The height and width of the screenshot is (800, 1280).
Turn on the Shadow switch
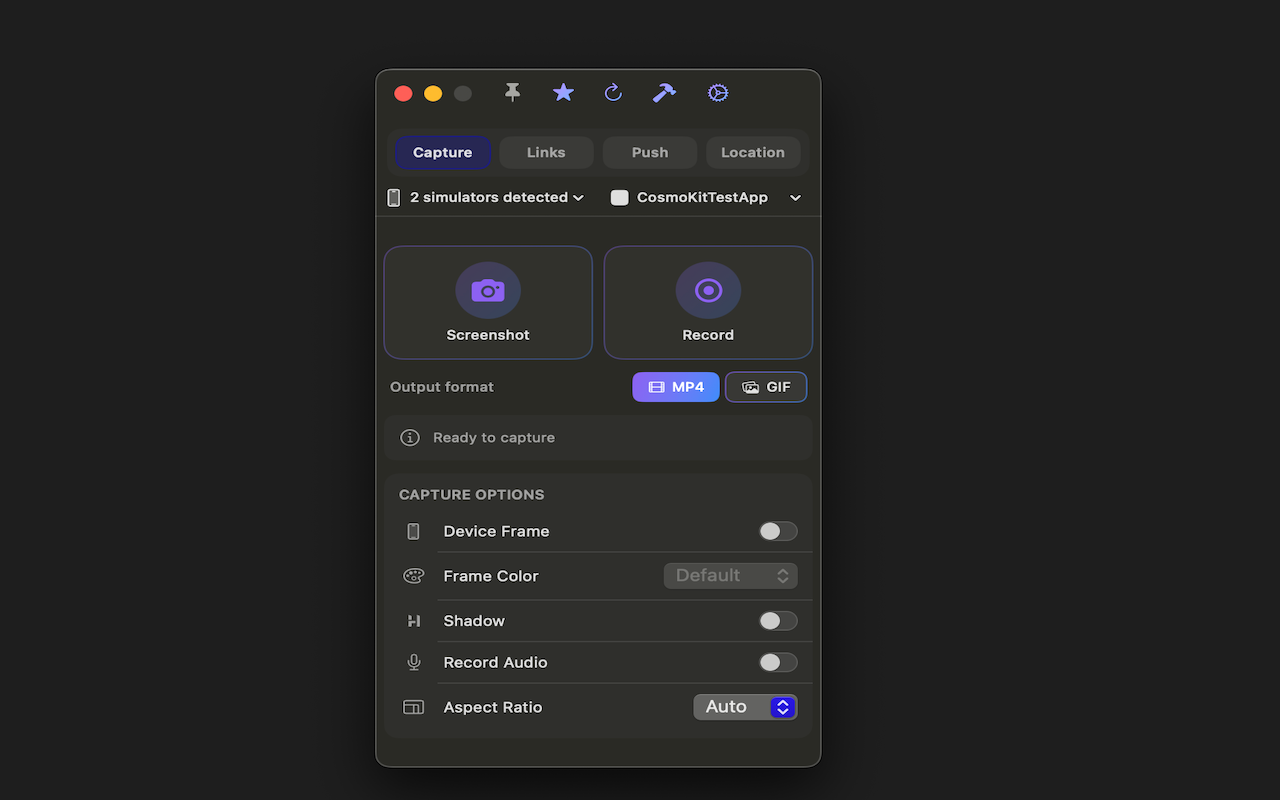tap(778, 620)
